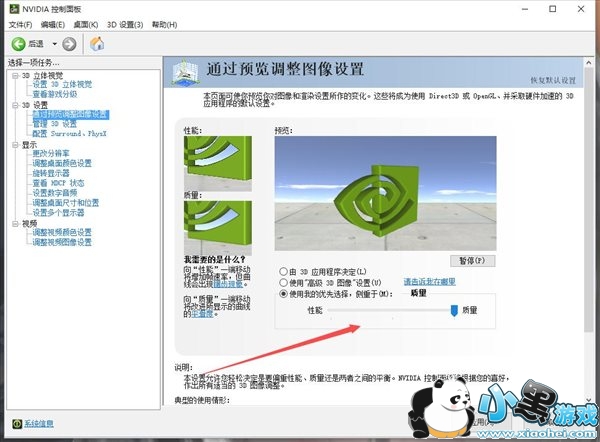600x442 pixels.
Task: Open the 3D 设置(3) menu
Action: pos(125,25)
